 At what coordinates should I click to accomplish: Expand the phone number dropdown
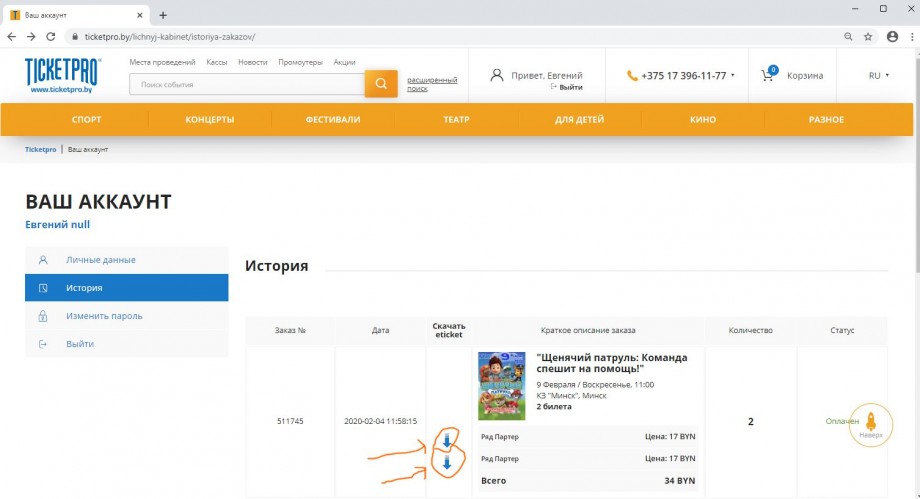coord(733,75)
